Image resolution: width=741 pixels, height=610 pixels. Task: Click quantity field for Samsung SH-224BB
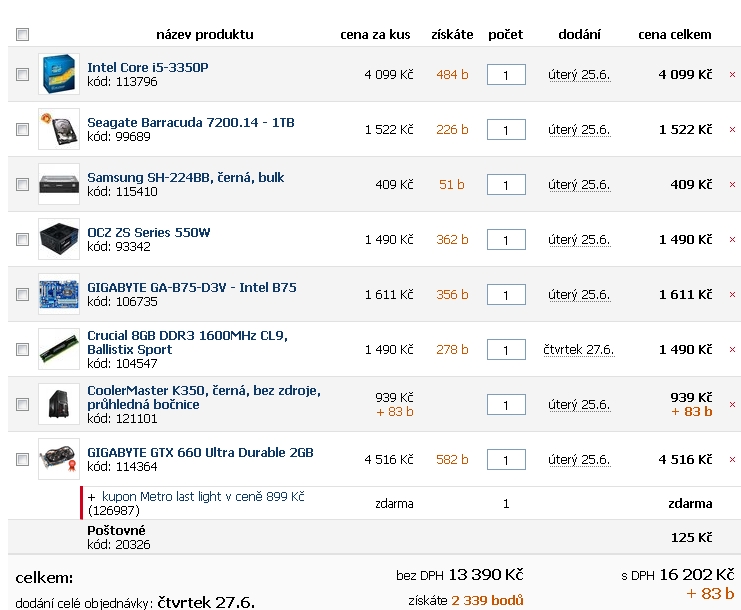point(506,184)
